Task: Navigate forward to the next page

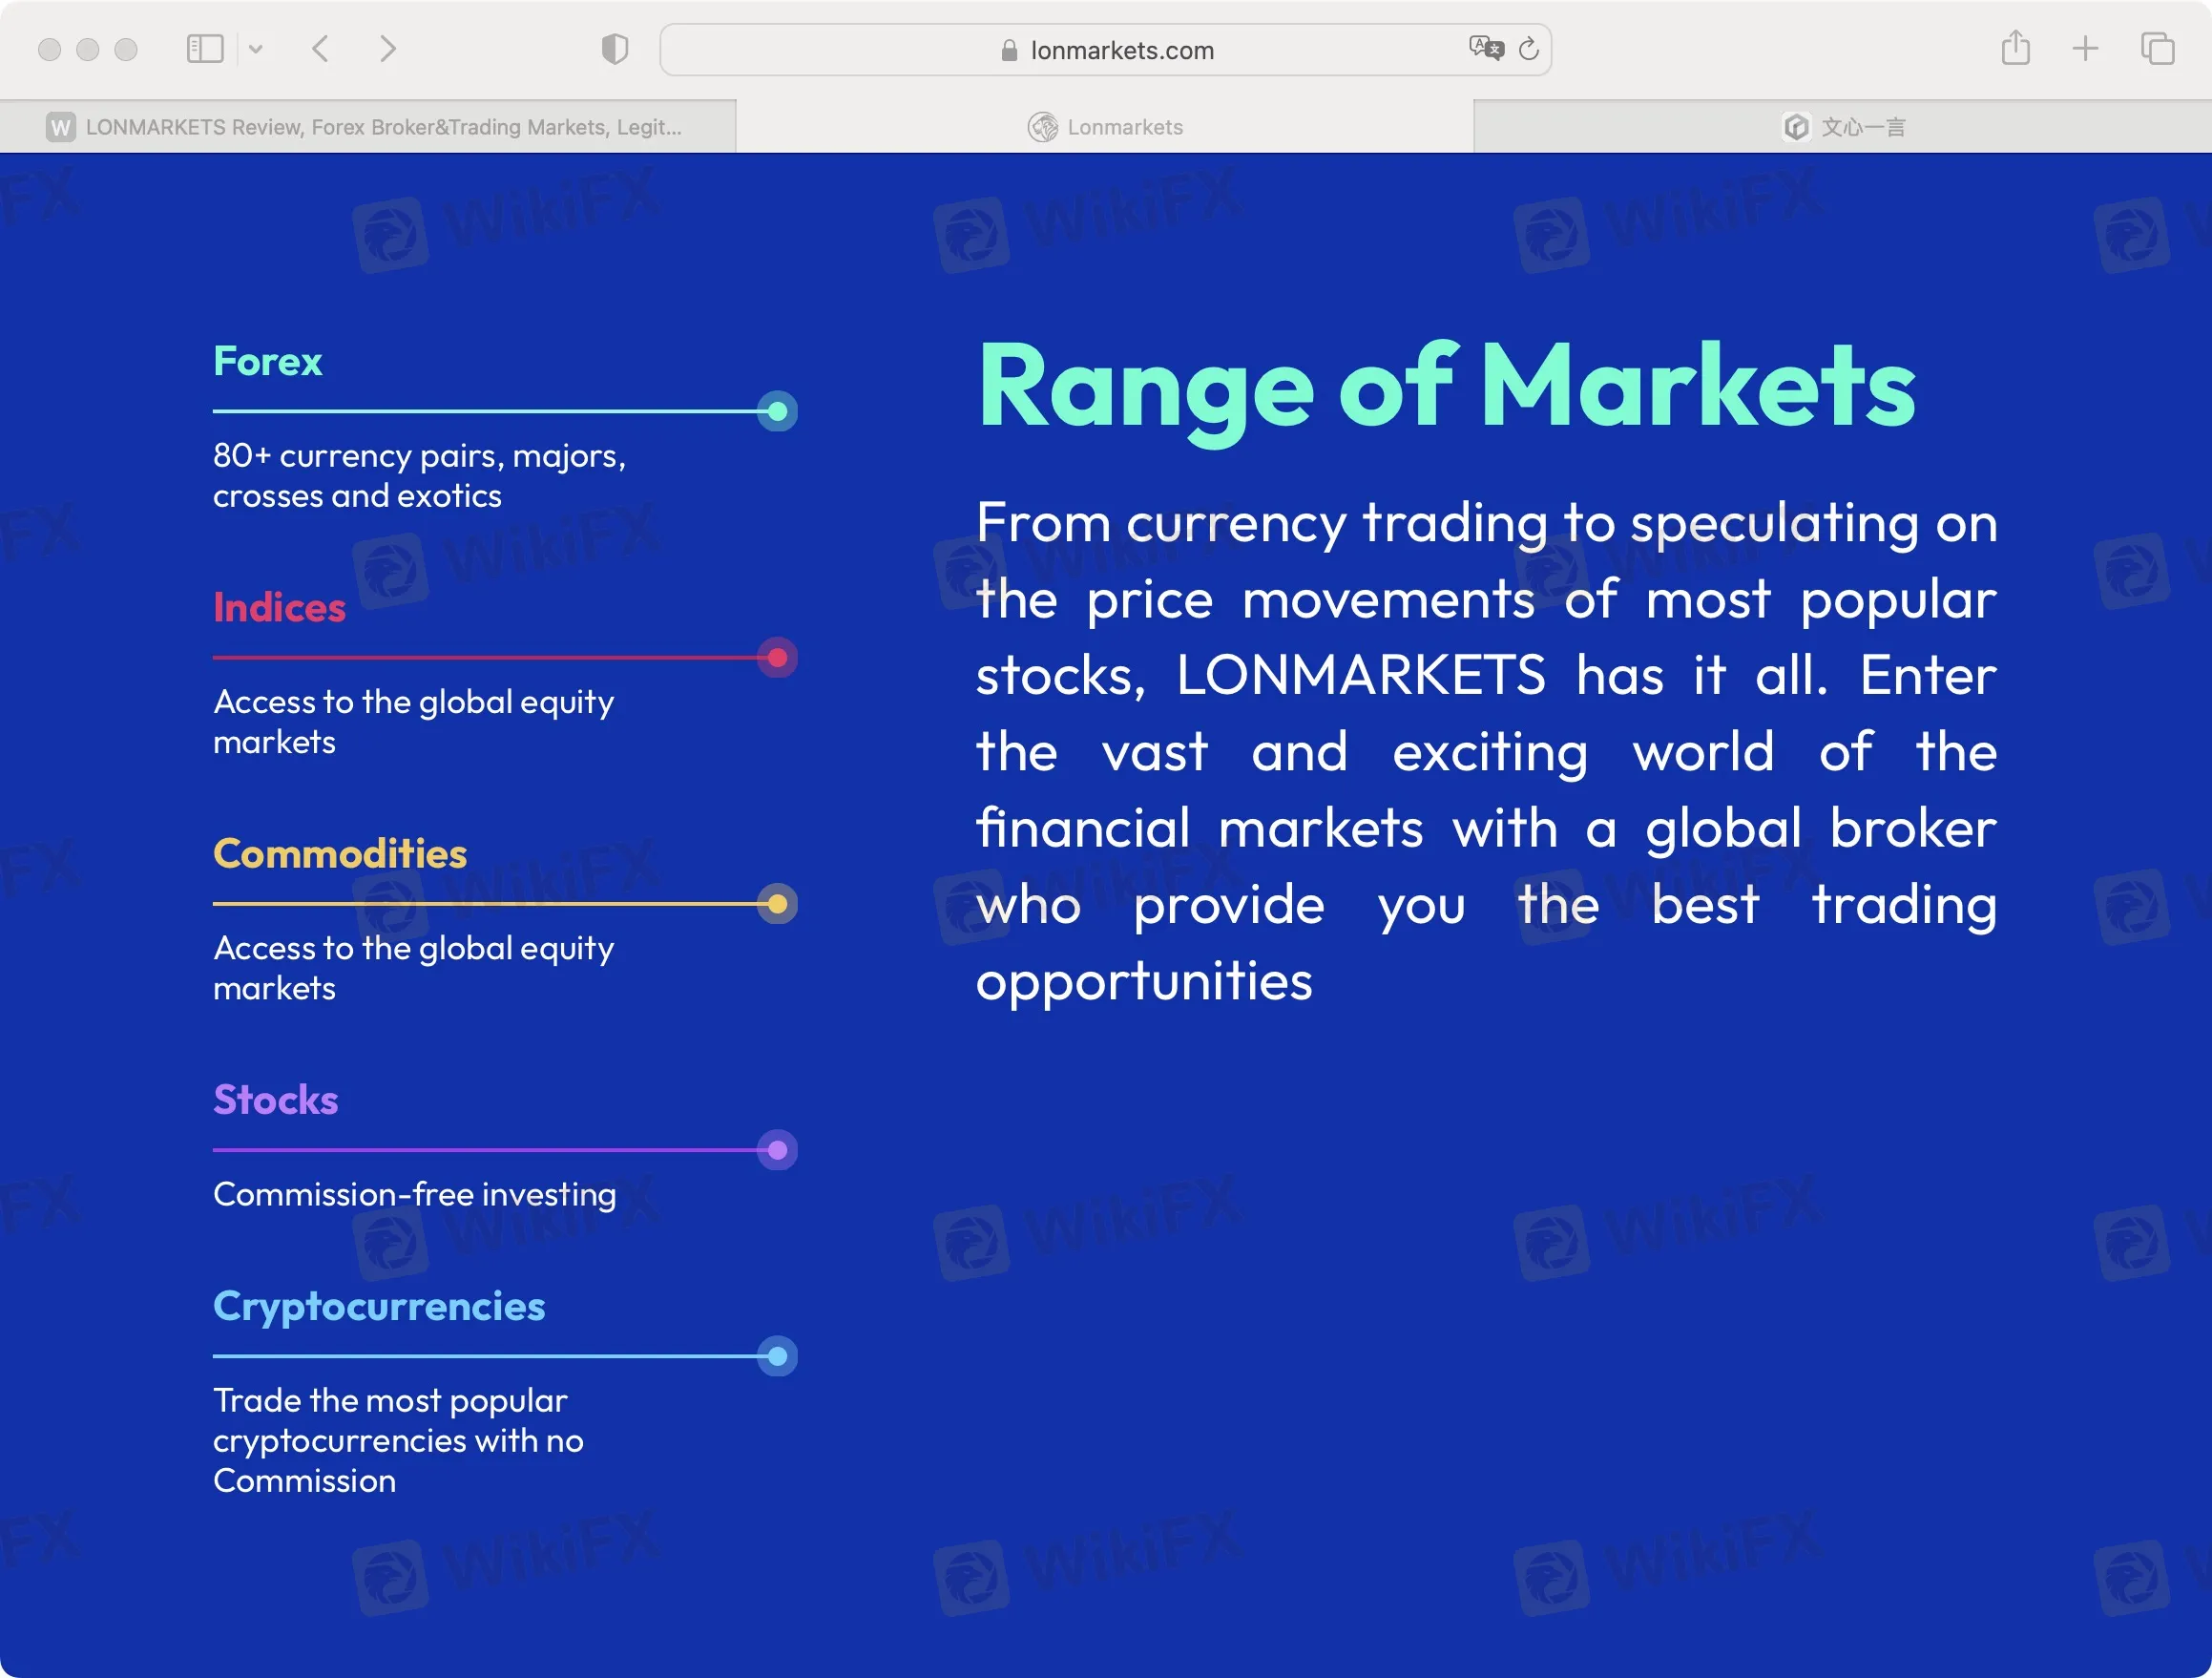Action: pyautogui.click(x=388, y=48)
